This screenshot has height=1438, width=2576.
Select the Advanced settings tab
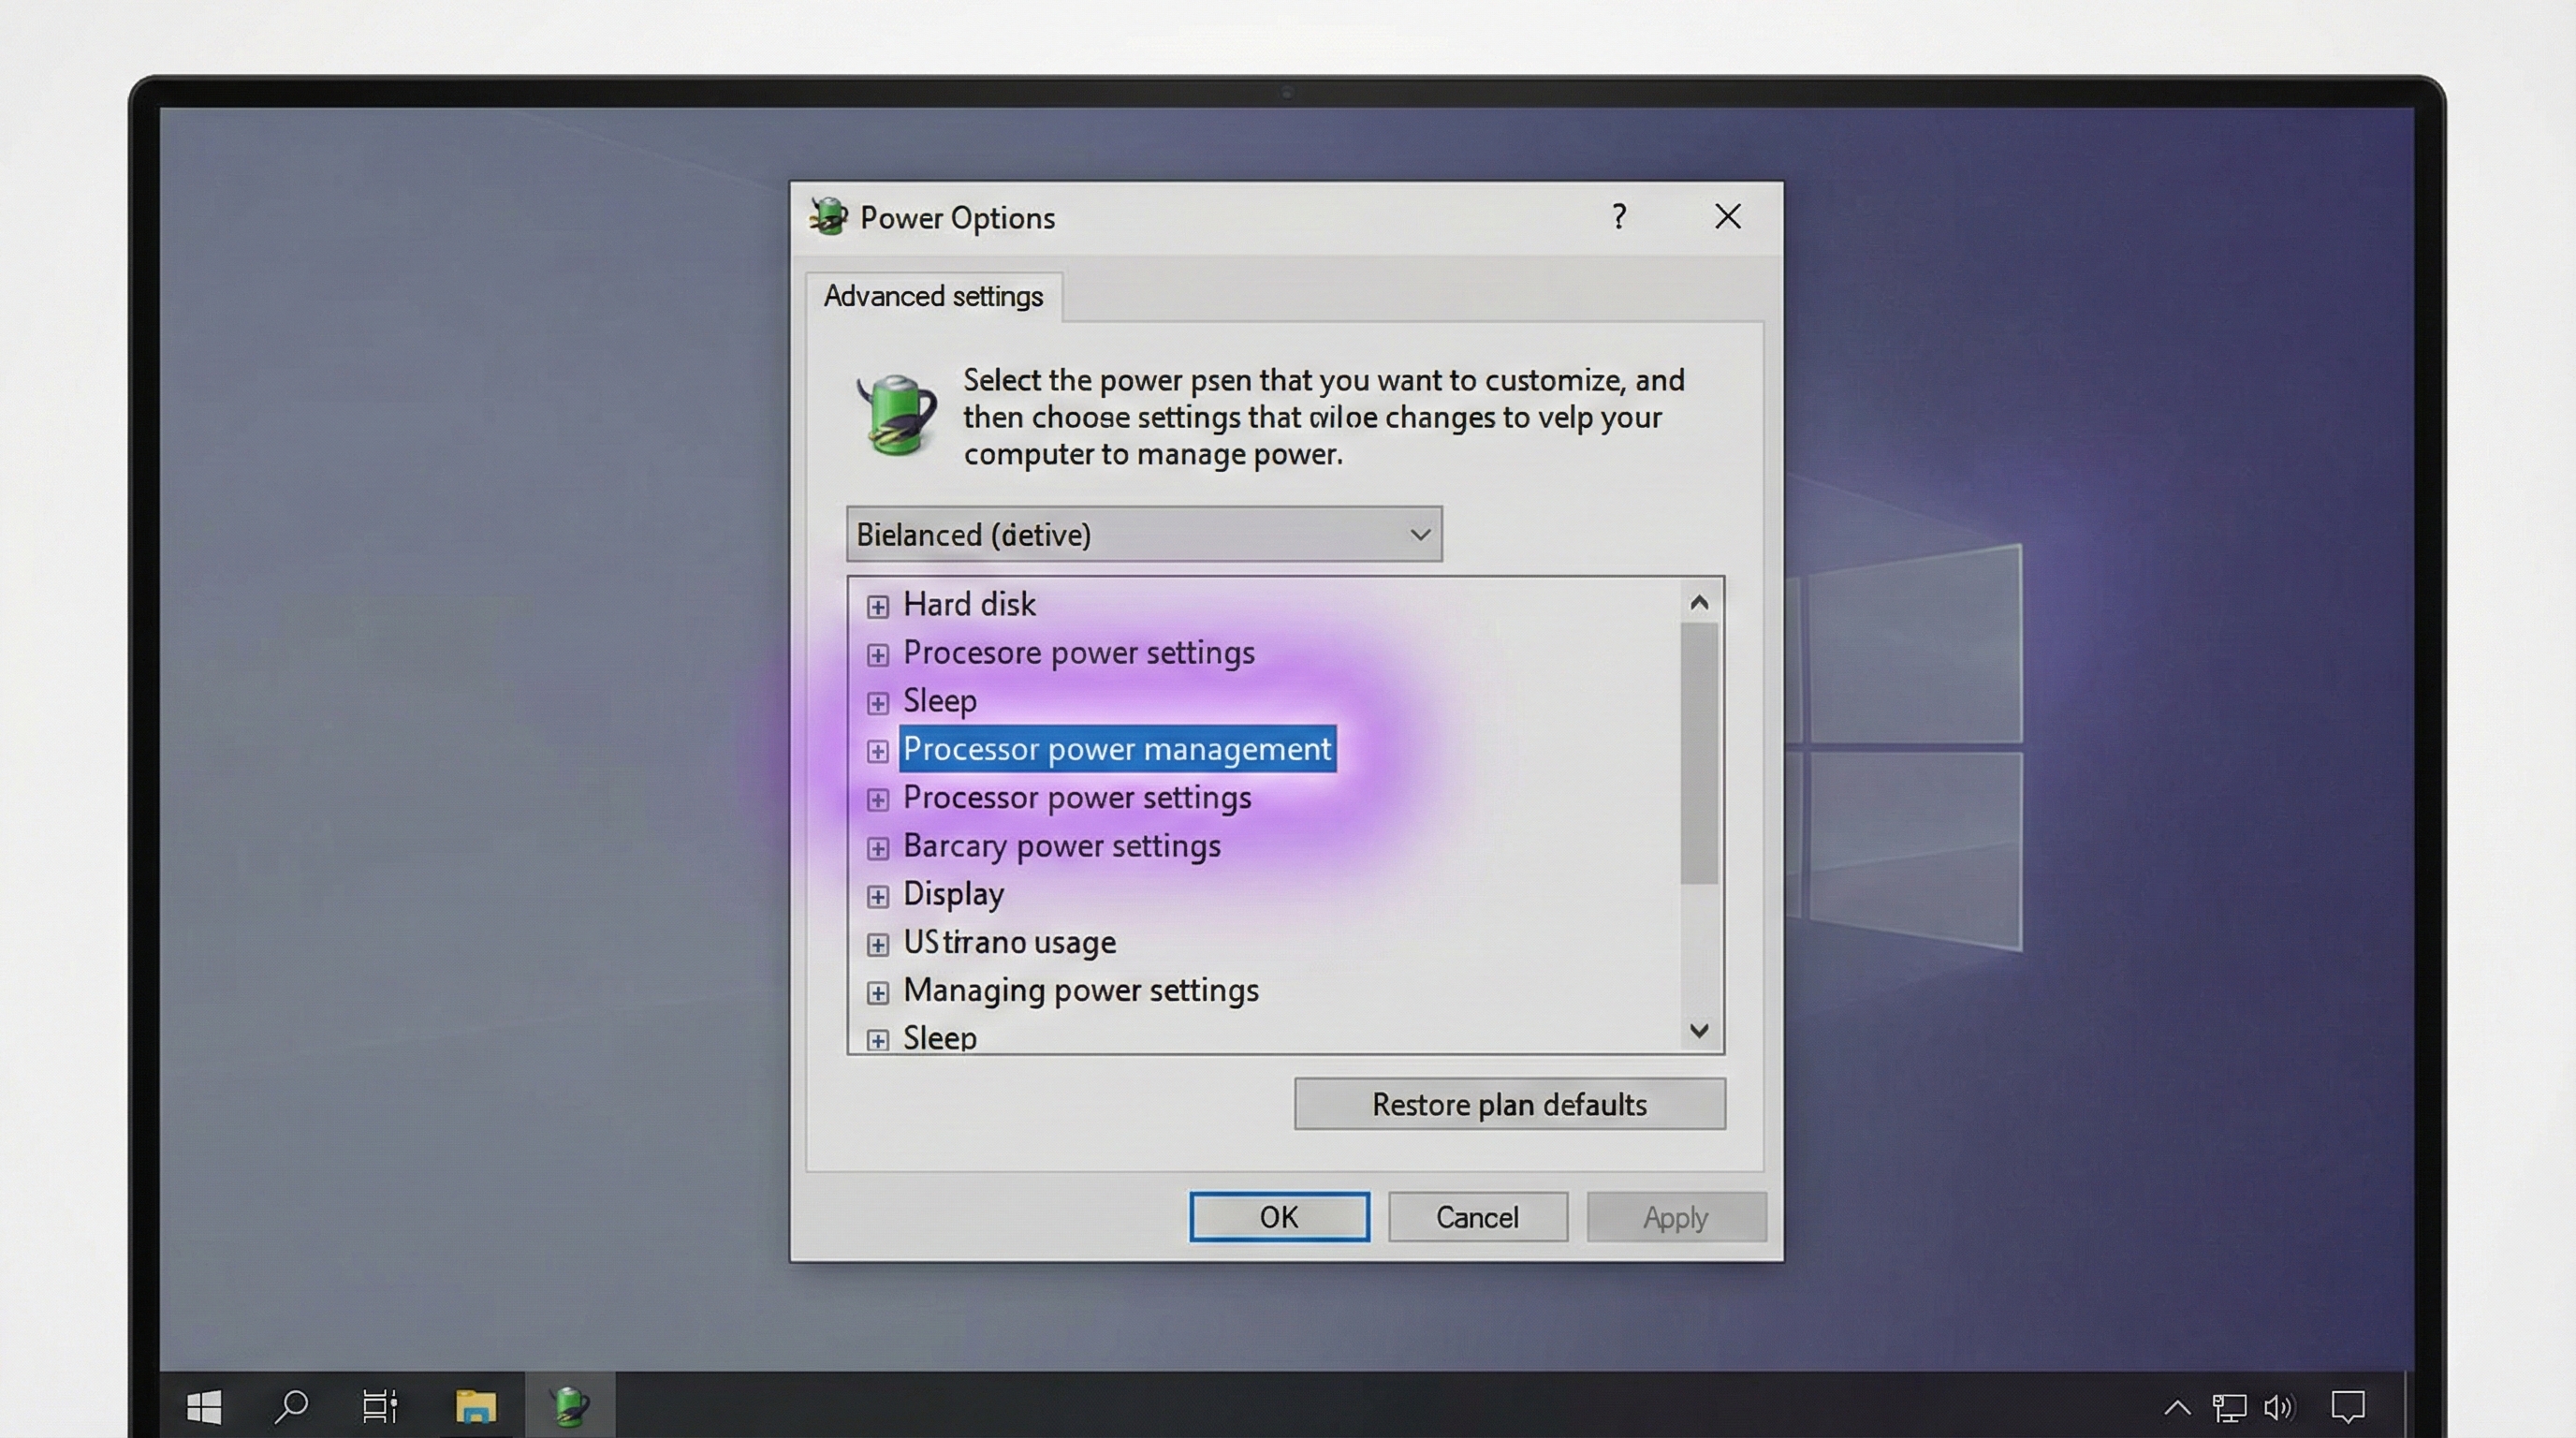click(x=932, y=297)
